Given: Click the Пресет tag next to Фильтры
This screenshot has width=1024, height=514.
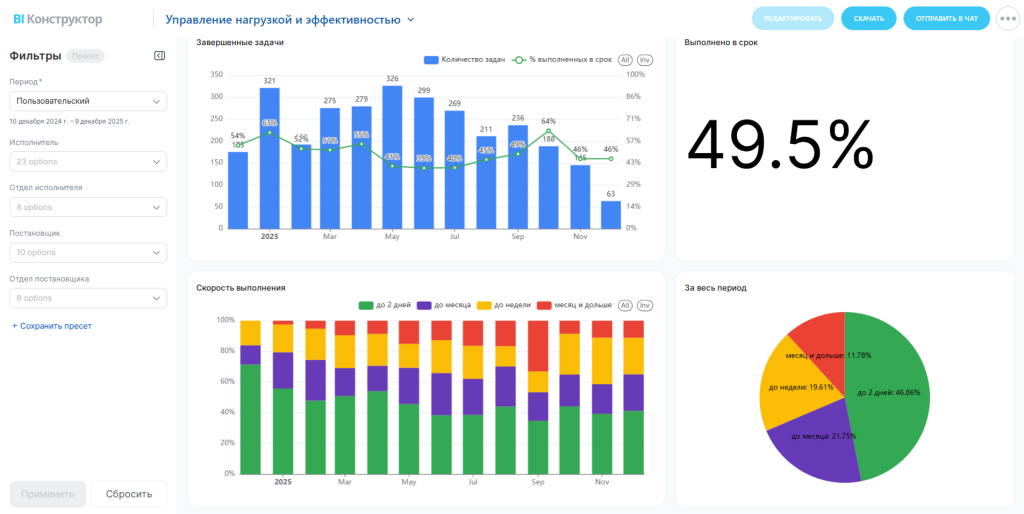Looking at the screenshot, I should 86,56.
